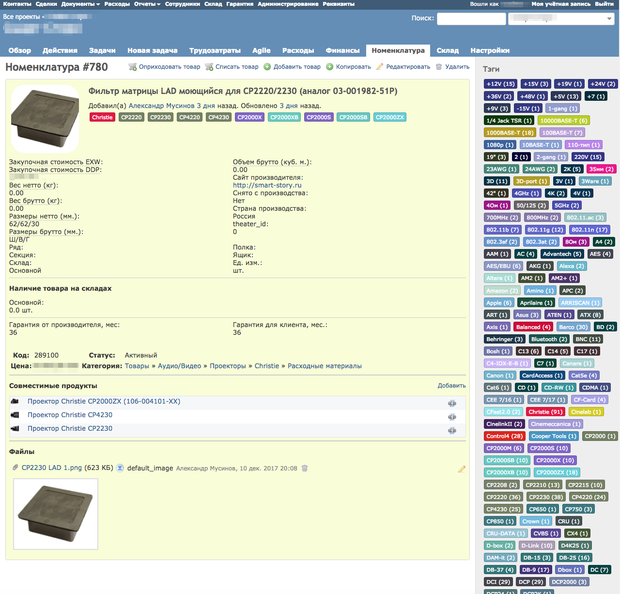
Task: Click the green Копировать icon
Action: click(329, 67)
